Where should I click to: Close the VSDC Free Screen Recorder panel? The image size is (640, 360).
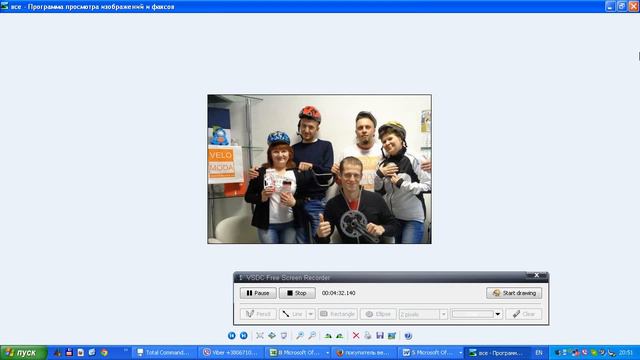point(537,276)
